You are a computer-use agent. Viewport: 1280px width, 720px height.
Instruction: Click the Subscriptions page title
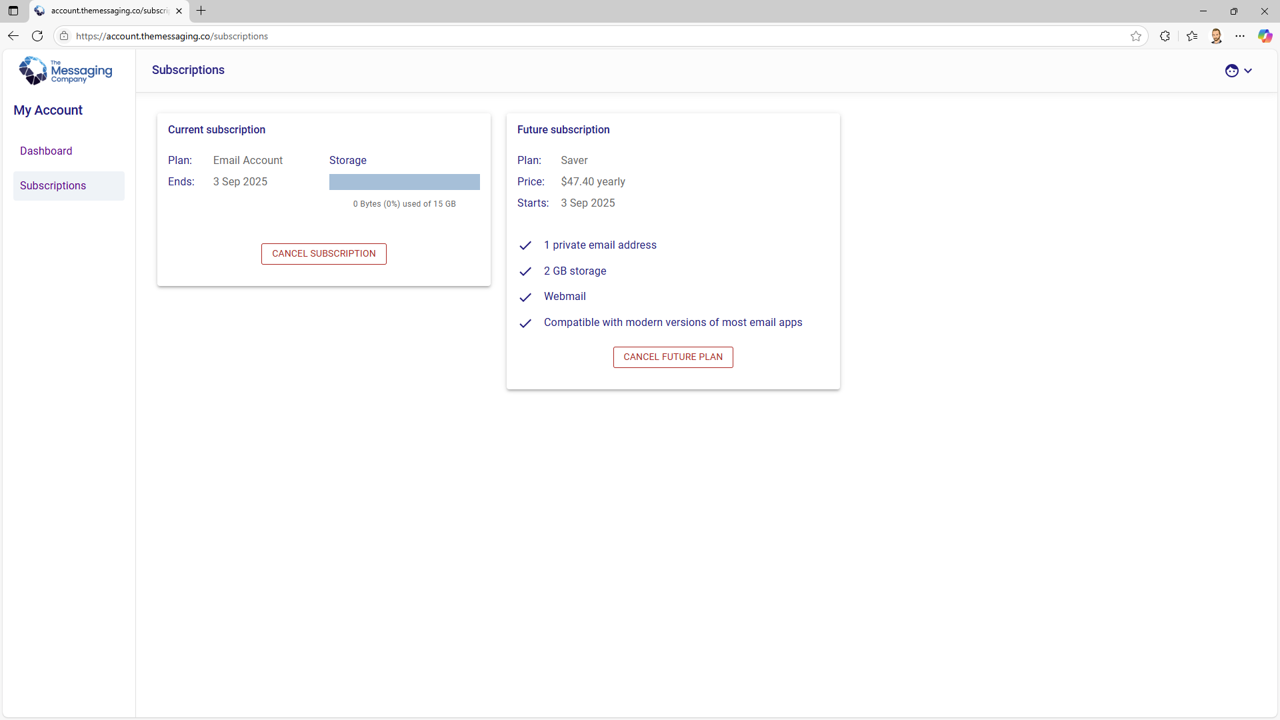pos(188,70)
